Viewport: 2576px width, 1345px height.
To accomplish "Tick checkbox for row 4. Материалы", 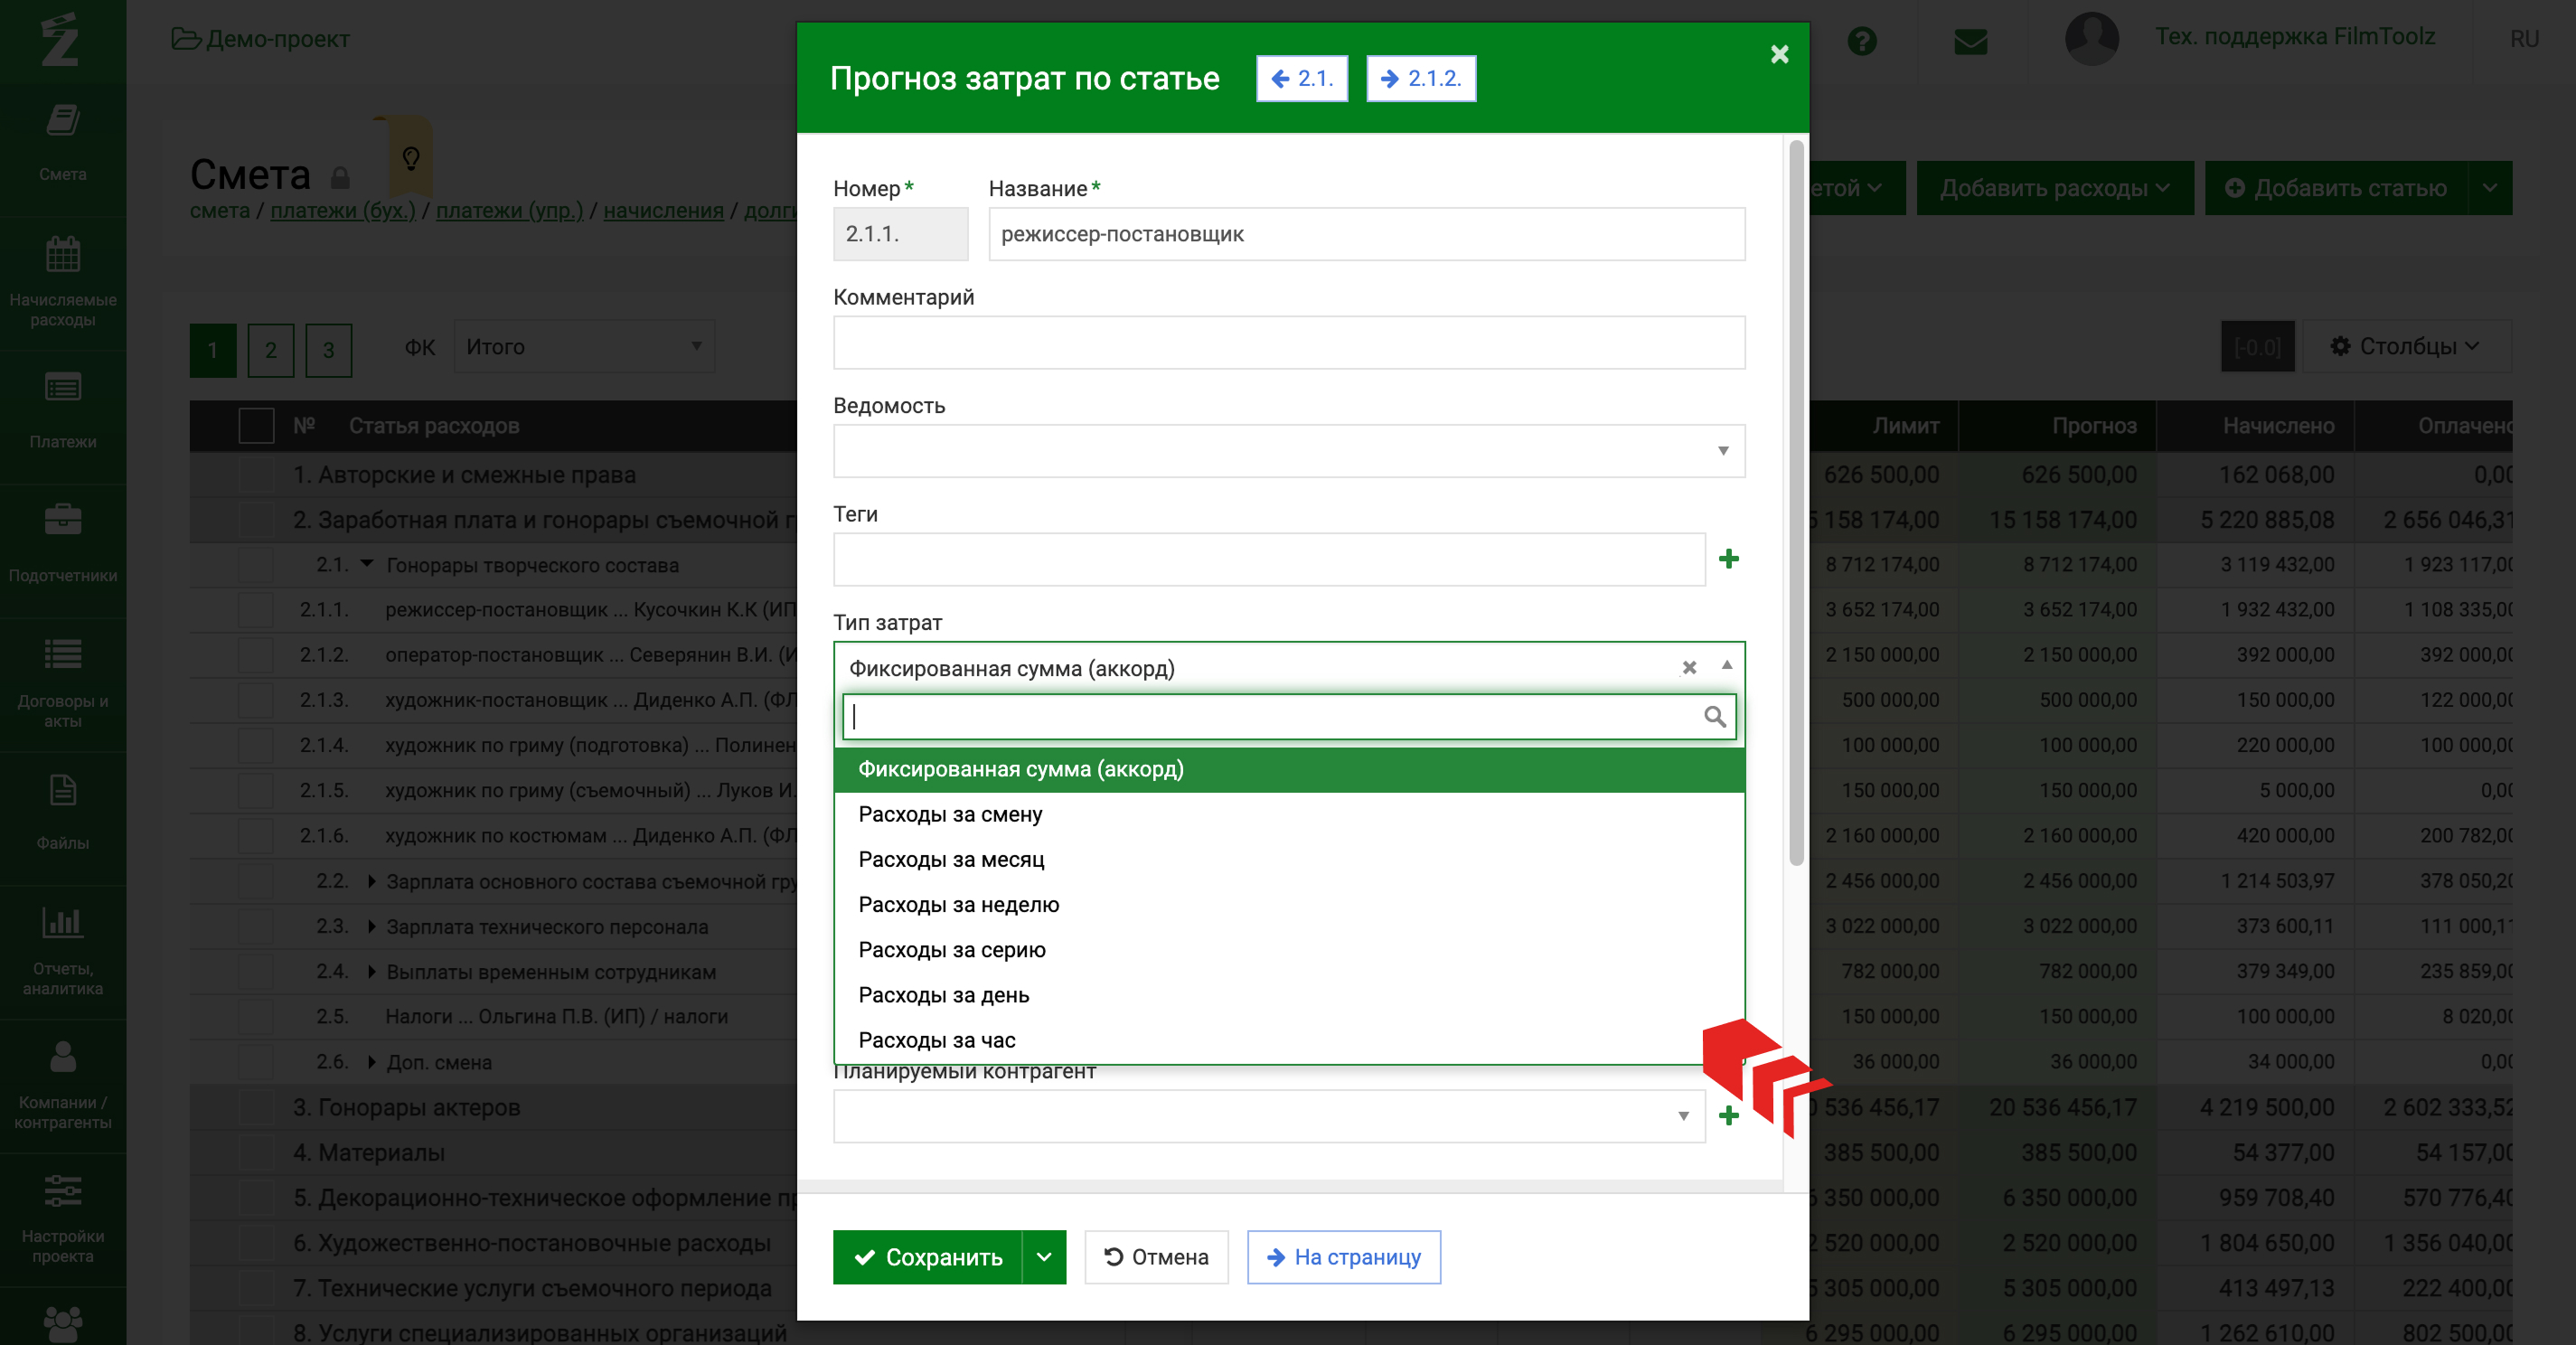I will [x=256, y=1152].
